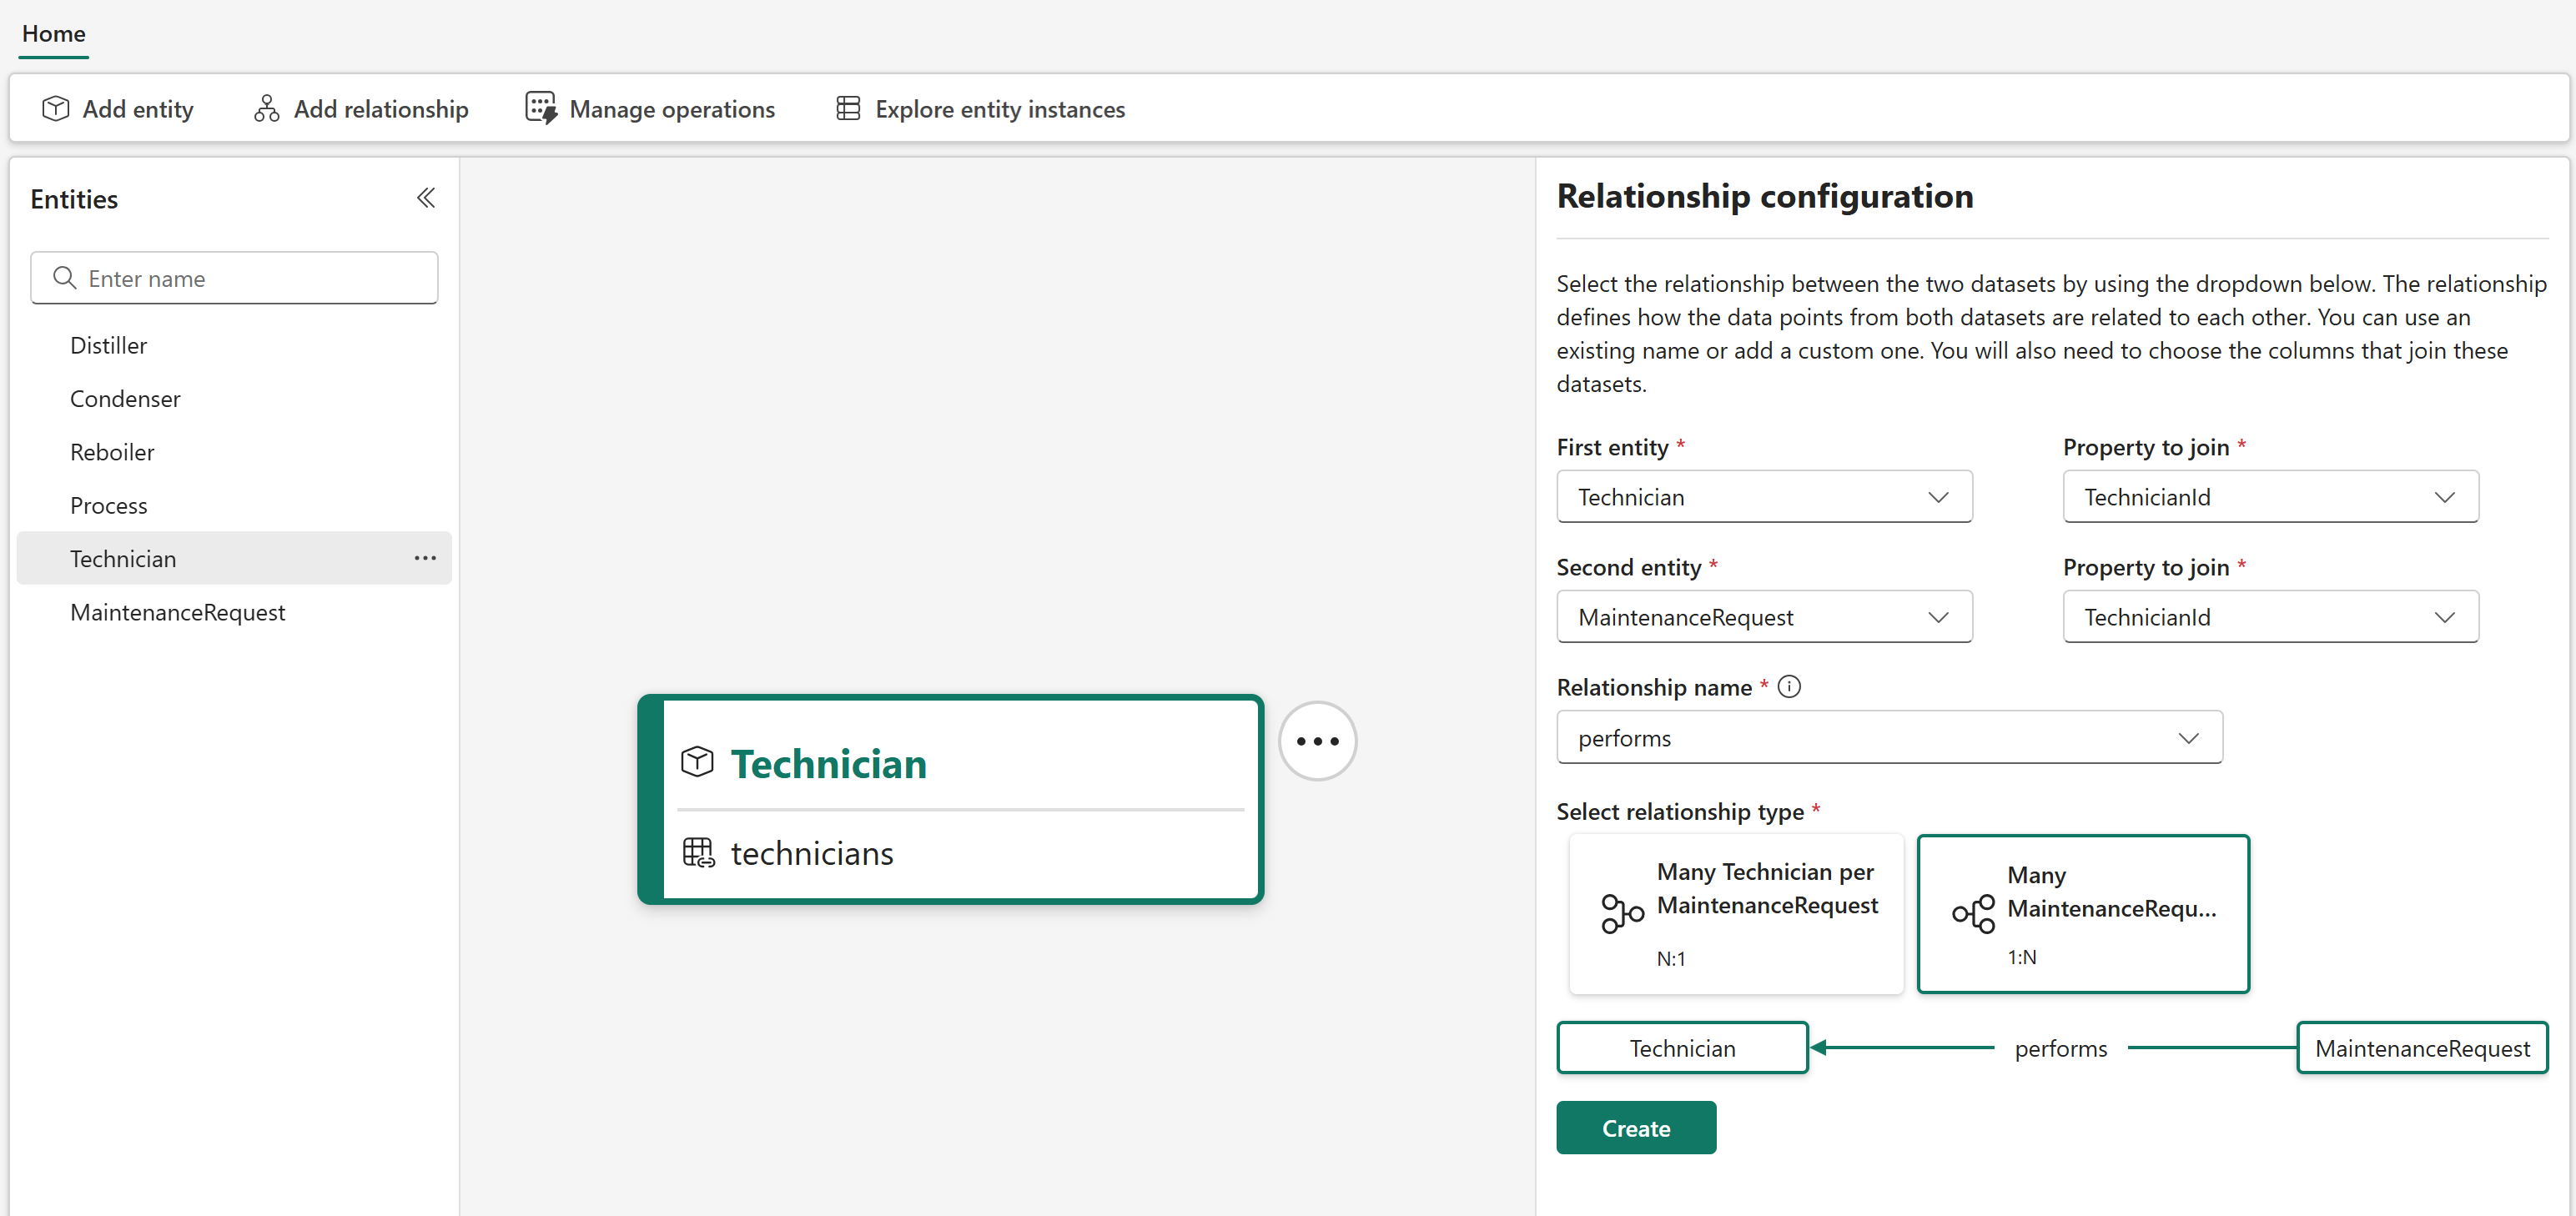Open the second entity's Property to join dropdown

point(2270,617)
